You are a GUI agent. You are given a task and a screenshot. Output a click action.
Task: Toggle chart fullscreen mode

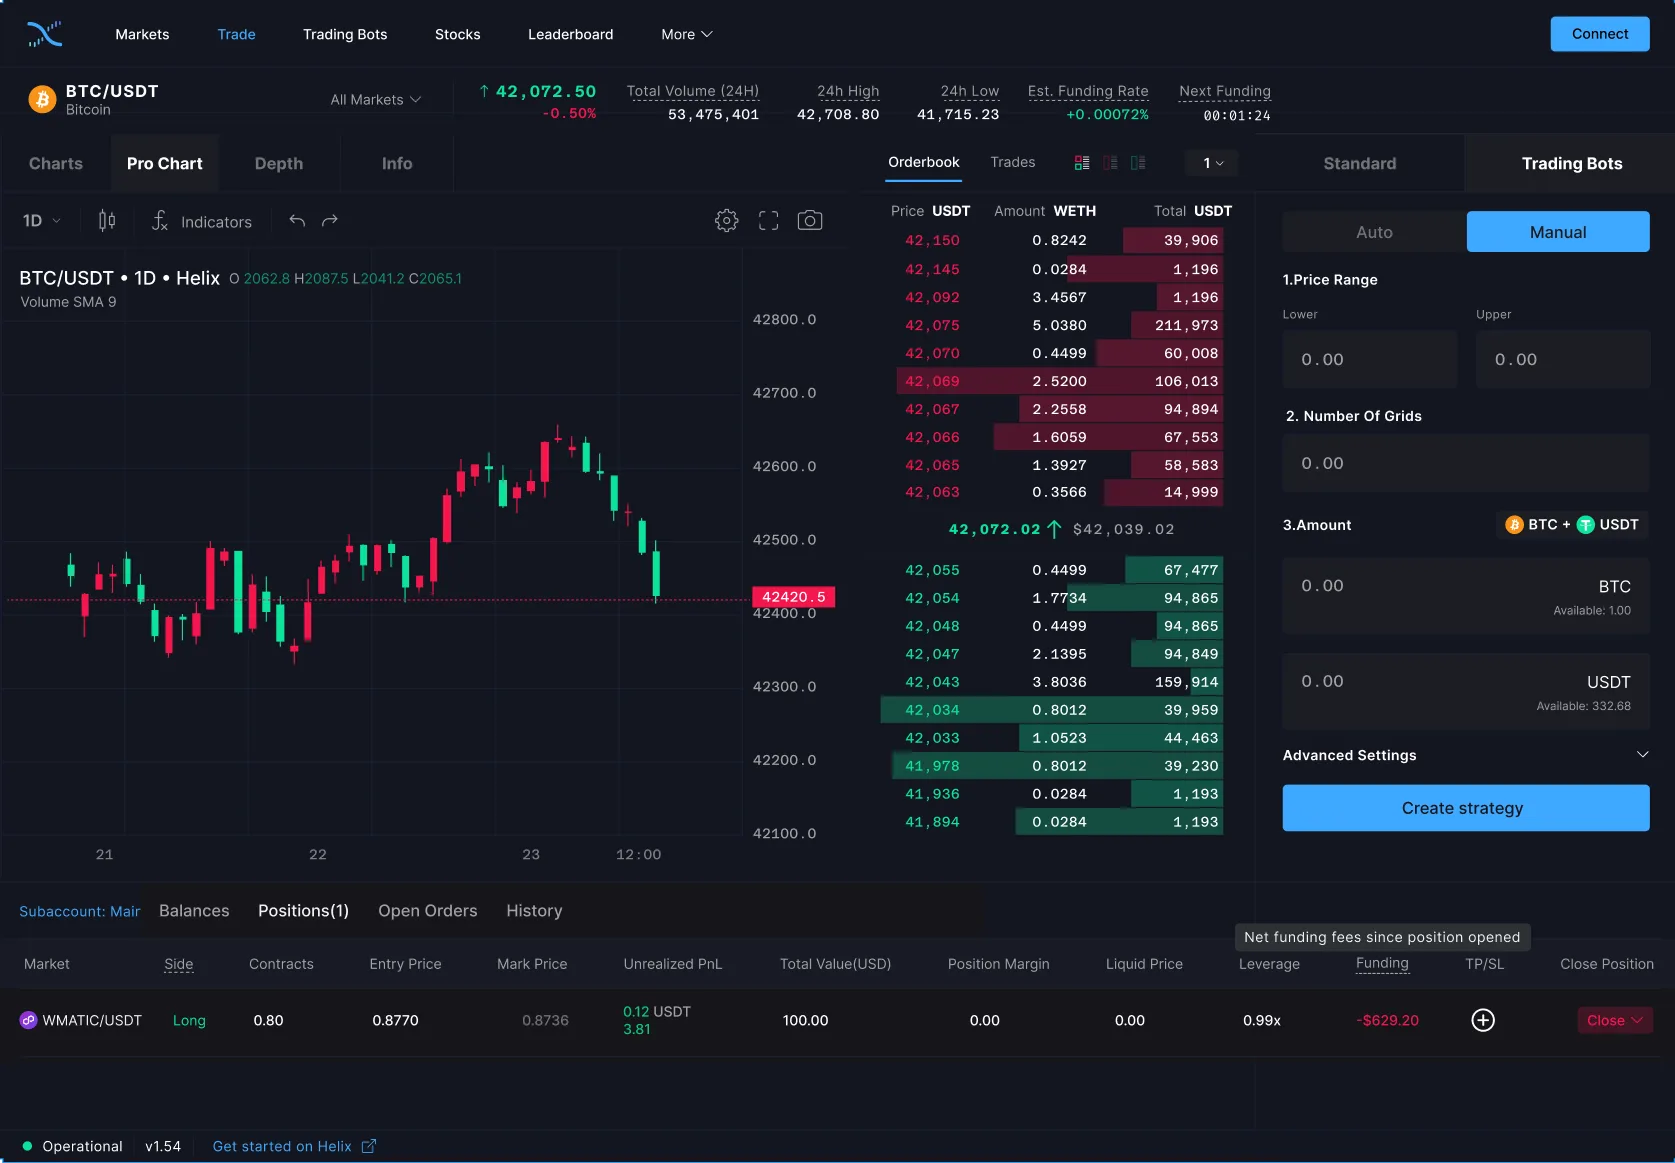(x=768, y=221)
